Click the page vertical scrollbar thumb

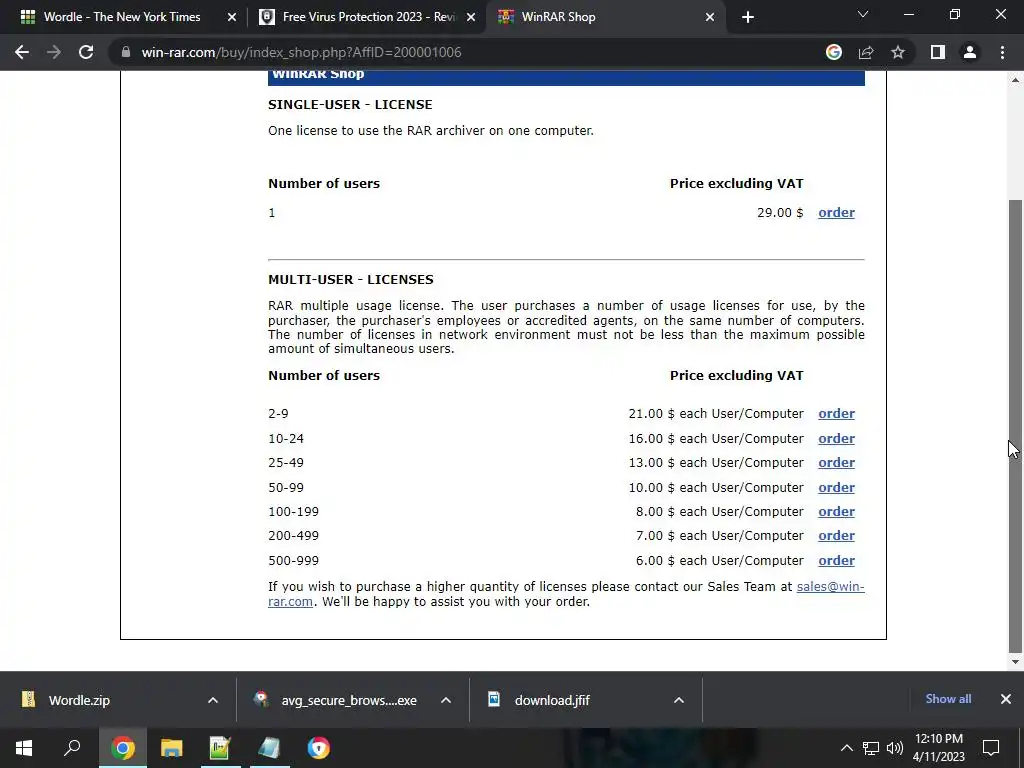tap(1015, 424)
